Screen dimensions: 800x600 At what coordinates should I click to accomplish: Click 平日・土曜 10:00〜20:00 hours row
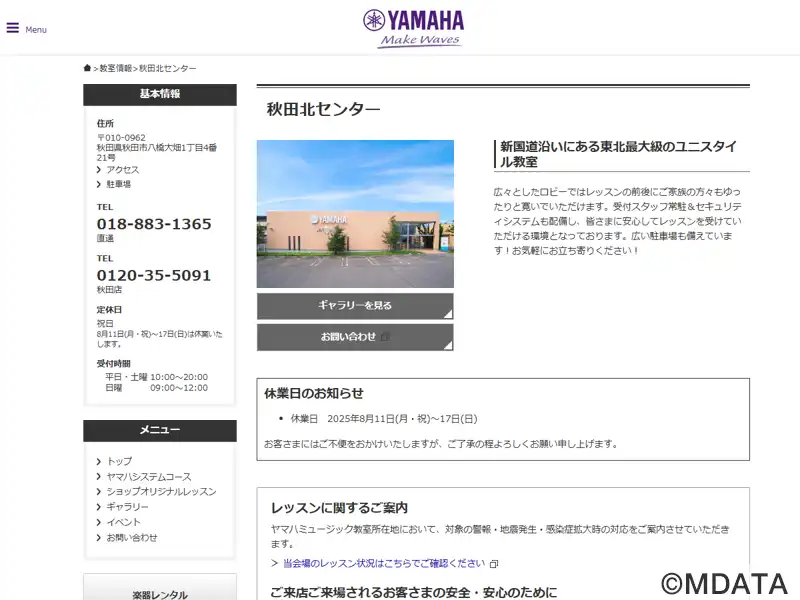point(157,377)
